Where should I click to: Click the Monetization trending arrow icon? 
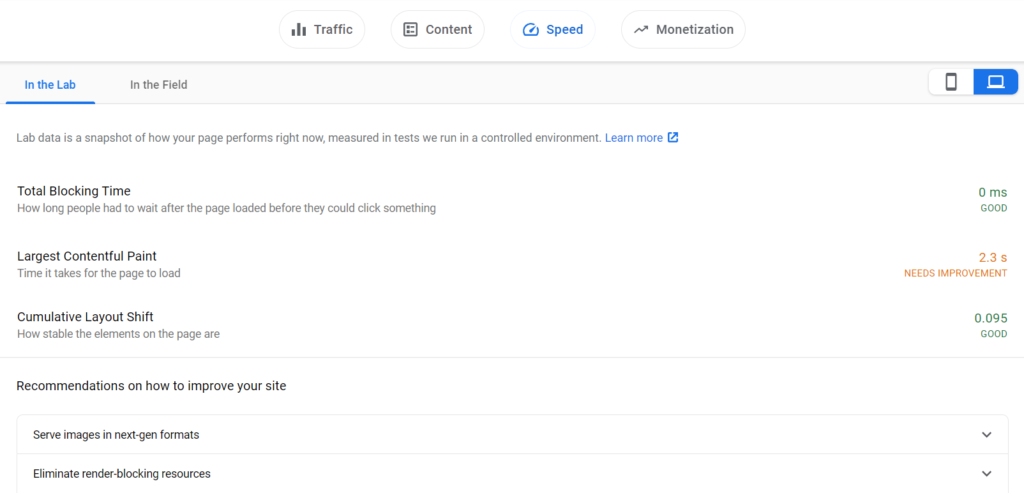pyautogui.click(x=641, y=29)
